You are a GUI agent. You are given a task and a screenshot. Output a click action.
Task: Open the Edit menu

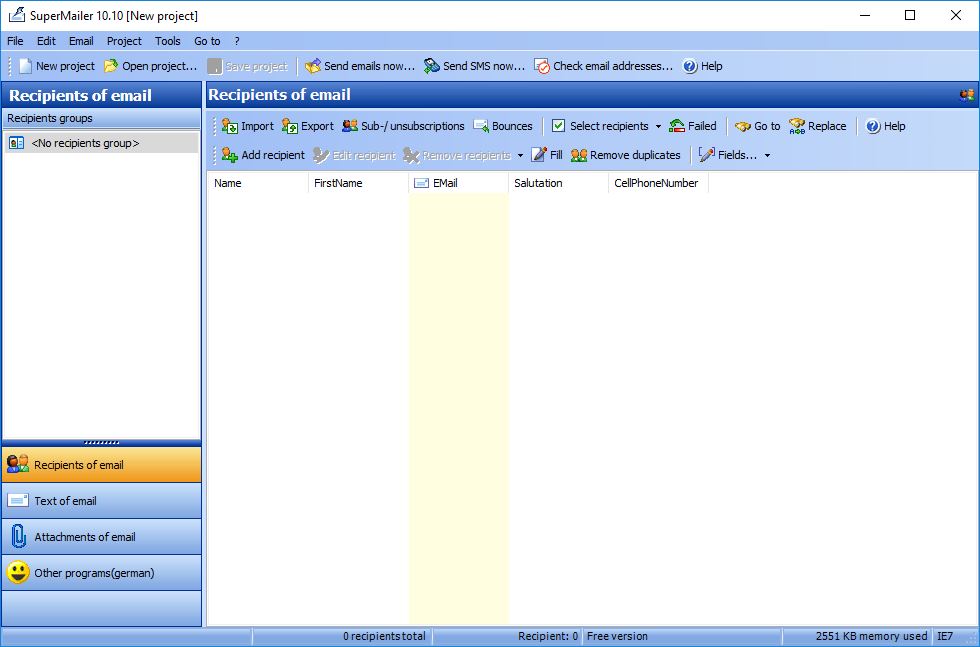(46, 41)
